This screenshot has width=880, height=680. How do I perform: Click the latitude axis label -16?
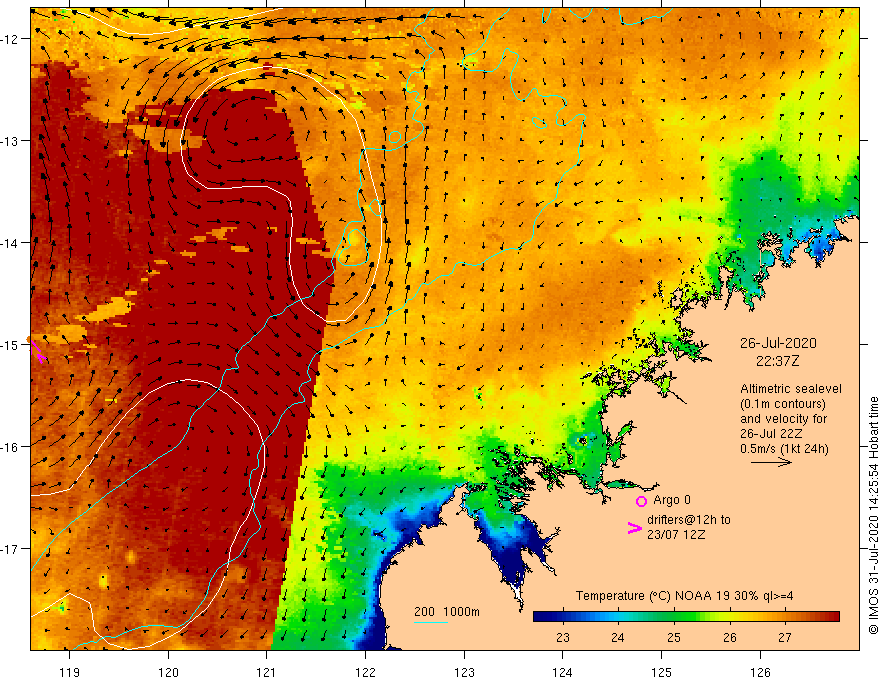click(10, 447)
